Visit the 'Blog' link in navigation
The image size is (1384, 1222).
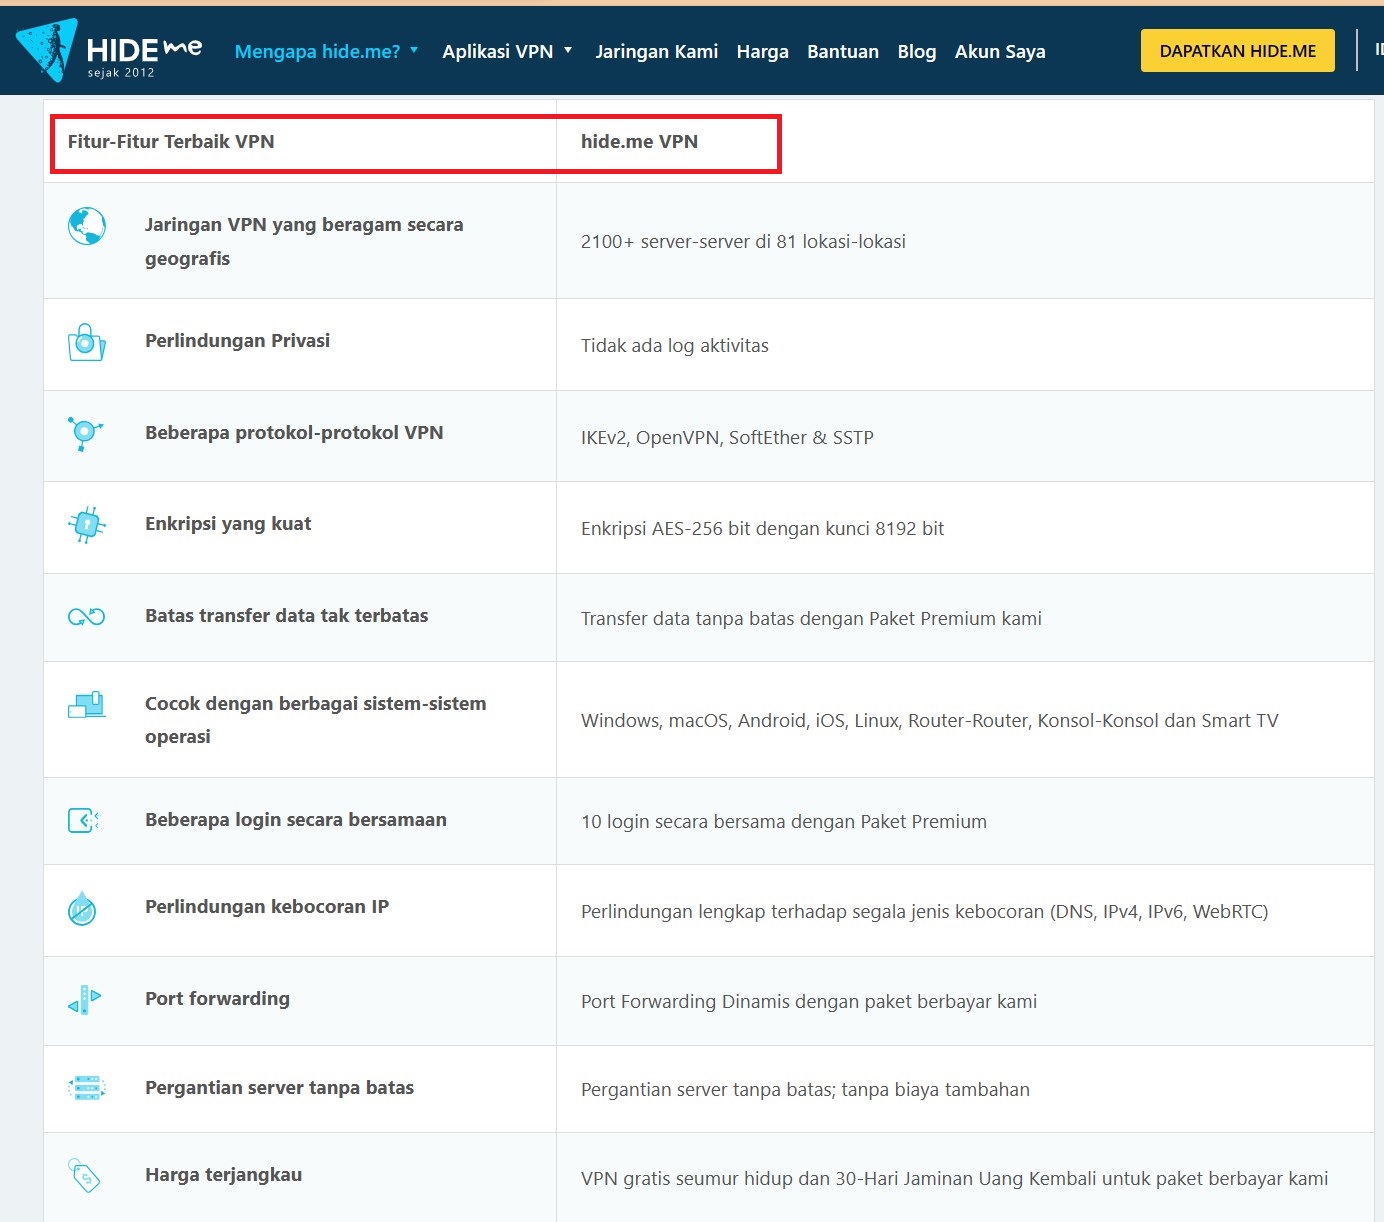916,51
